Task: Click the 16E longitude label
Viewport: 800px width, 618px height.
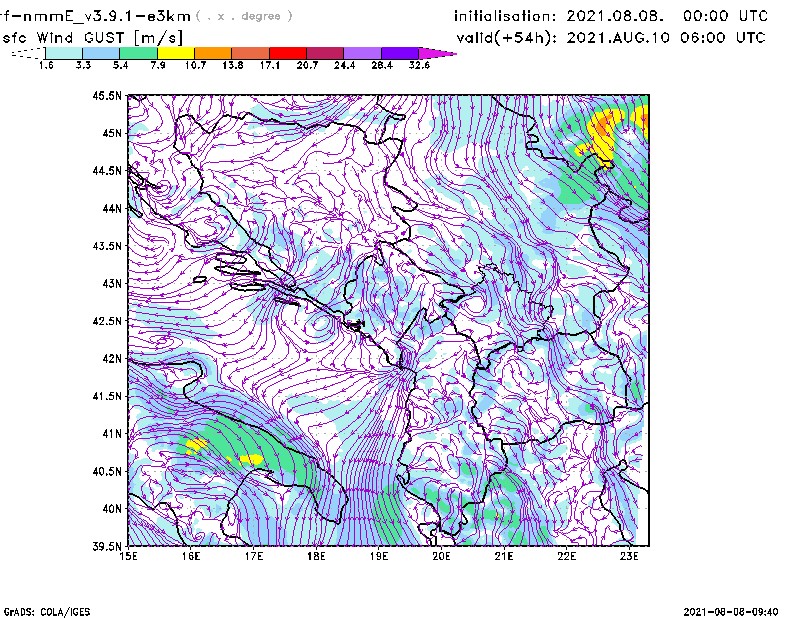Action: coord(191,556)
